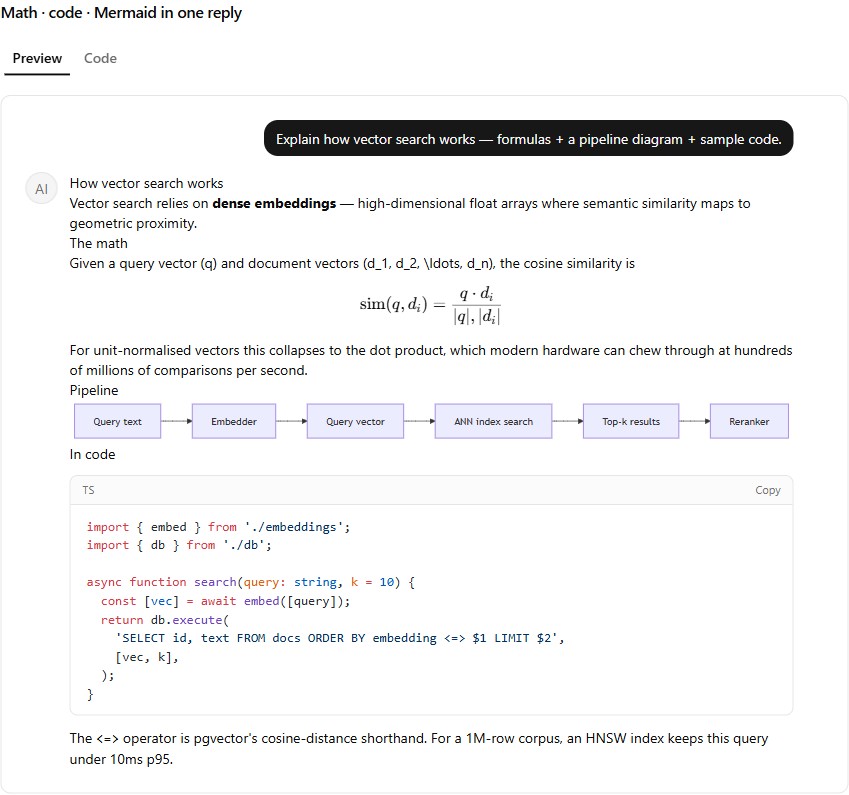
Task: Click 'The math' heading
Action: tap(99, 244)
